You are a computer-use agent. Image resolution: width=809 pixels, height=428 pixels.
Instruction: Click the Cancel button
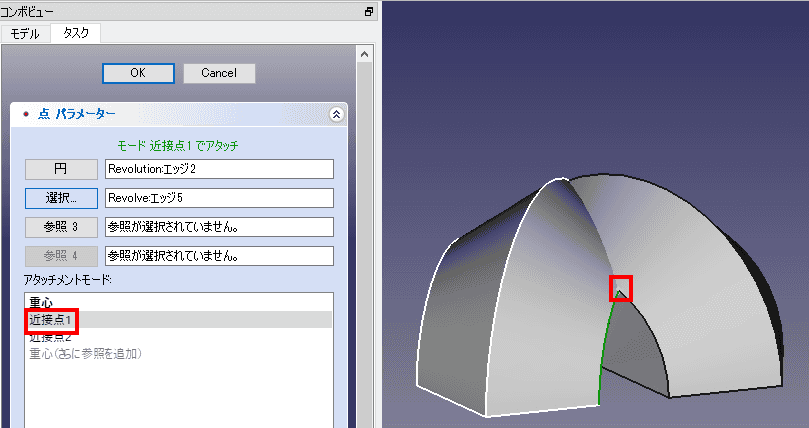click(219, 73)
